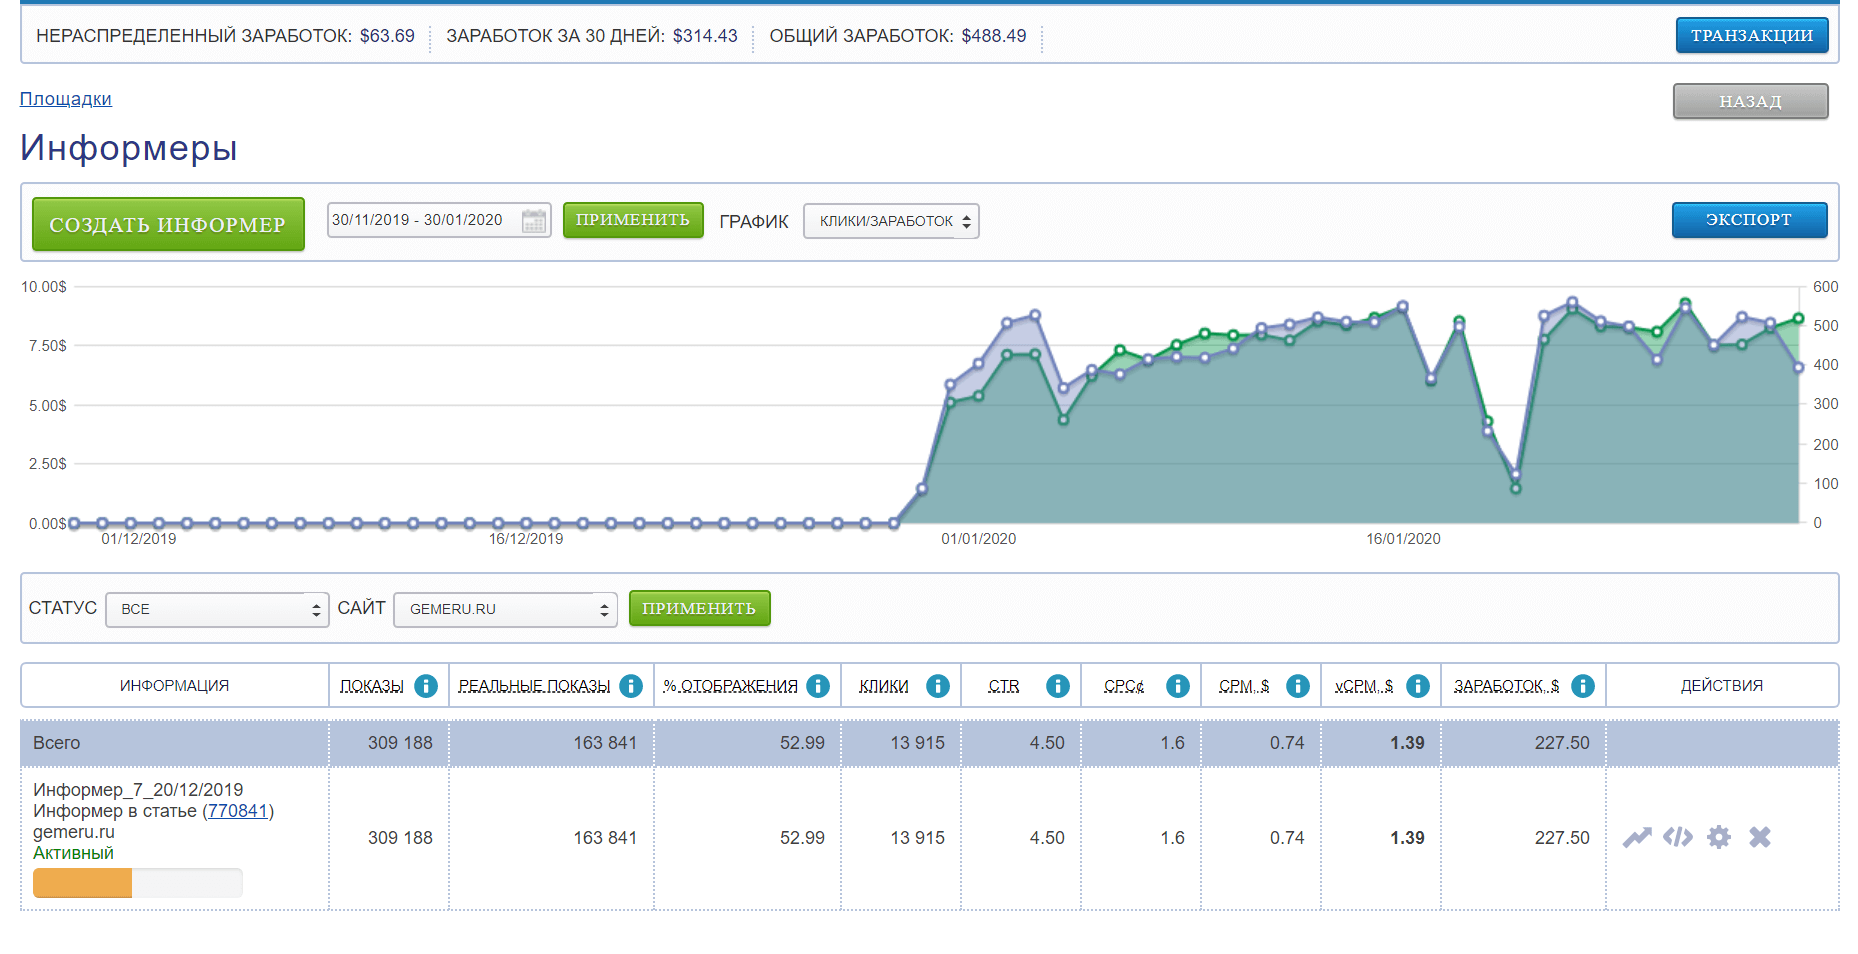Screen dimensions: 1858x954
Task: Show info tooltip for Заработок column
Action: tap(1582, 686)
